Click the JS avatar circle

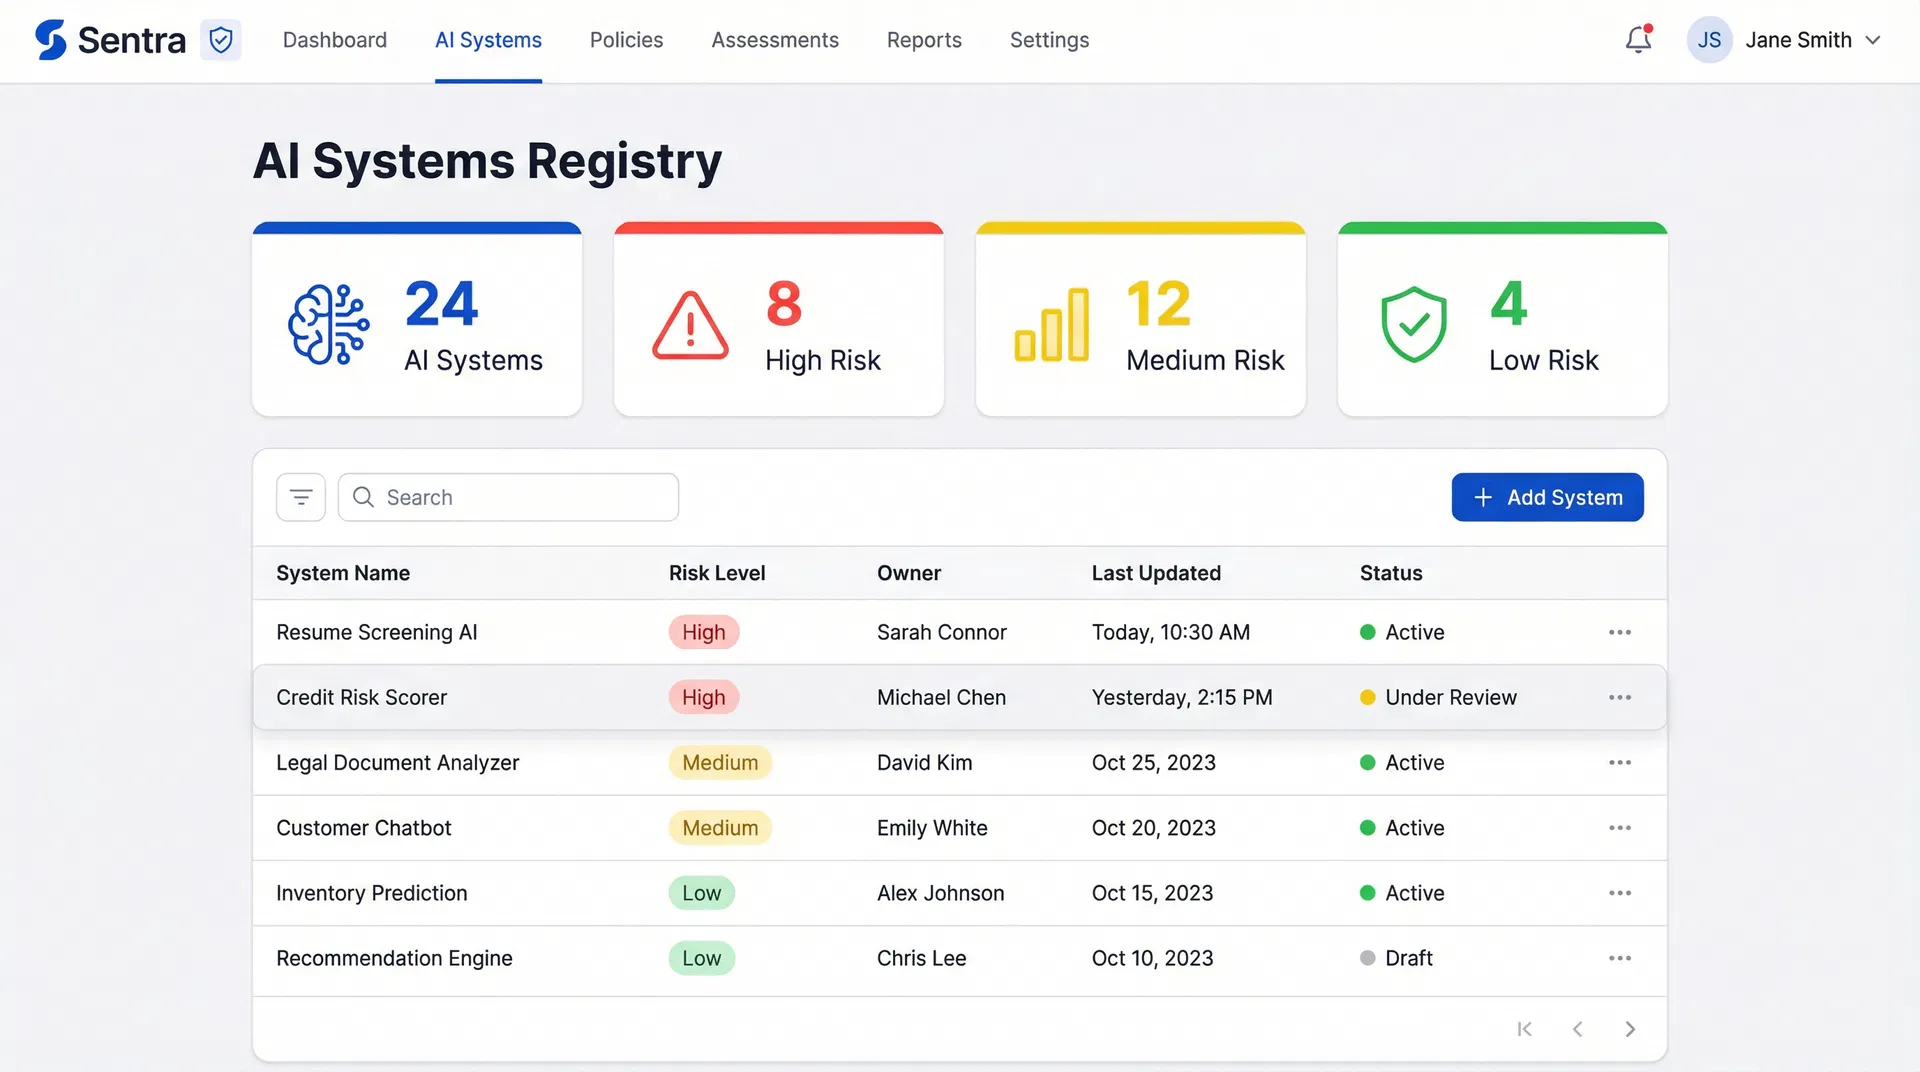pyautogui.click(x=1710, y=40)
